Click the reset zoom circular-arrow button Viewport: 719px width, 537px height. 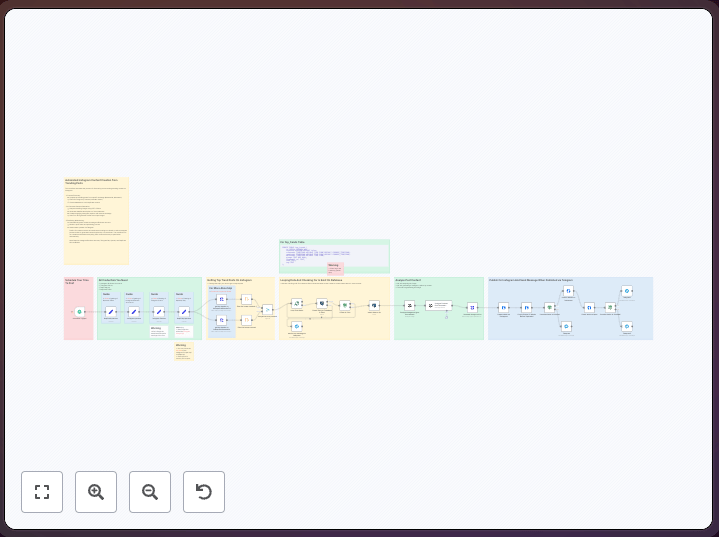pos(204,492)
